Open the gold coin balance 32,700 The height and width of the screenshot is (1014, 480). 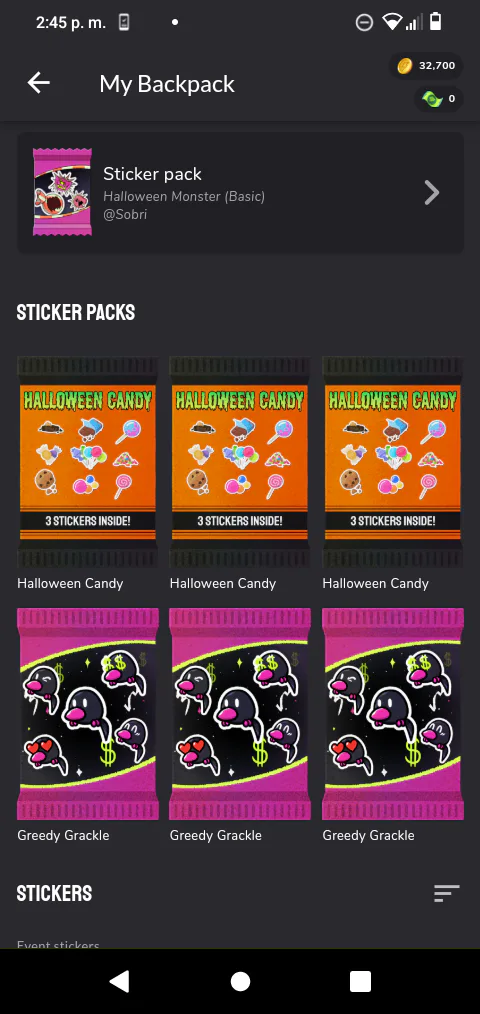[426, 65]
